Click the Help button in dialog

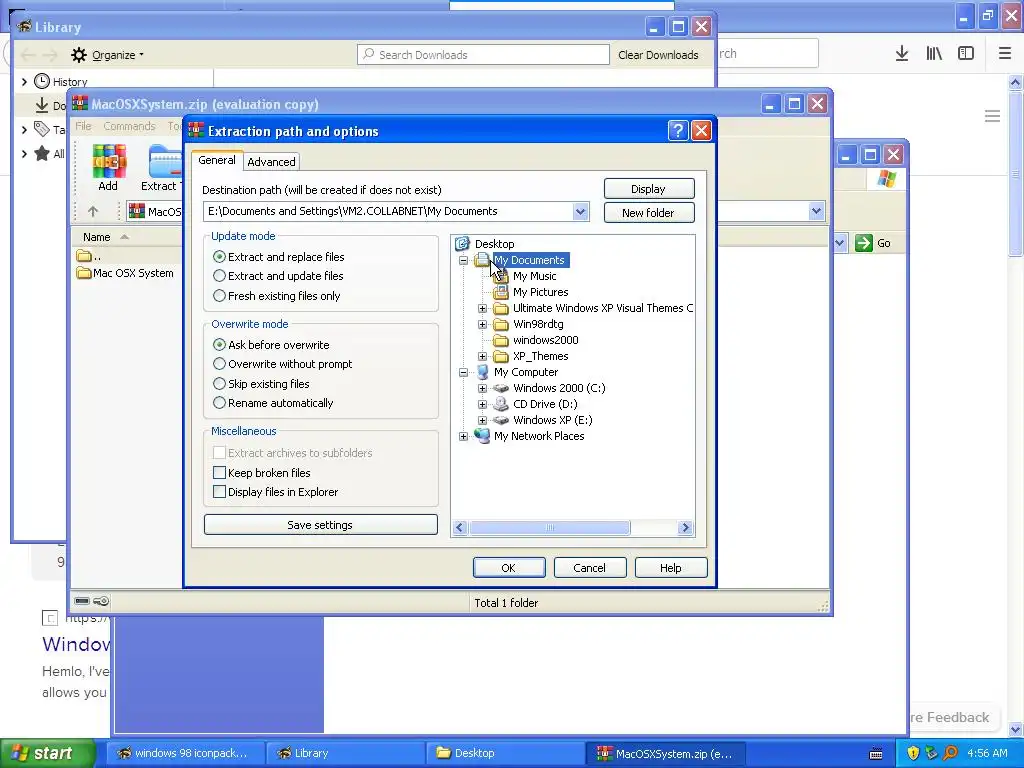[x=671, y=568]
